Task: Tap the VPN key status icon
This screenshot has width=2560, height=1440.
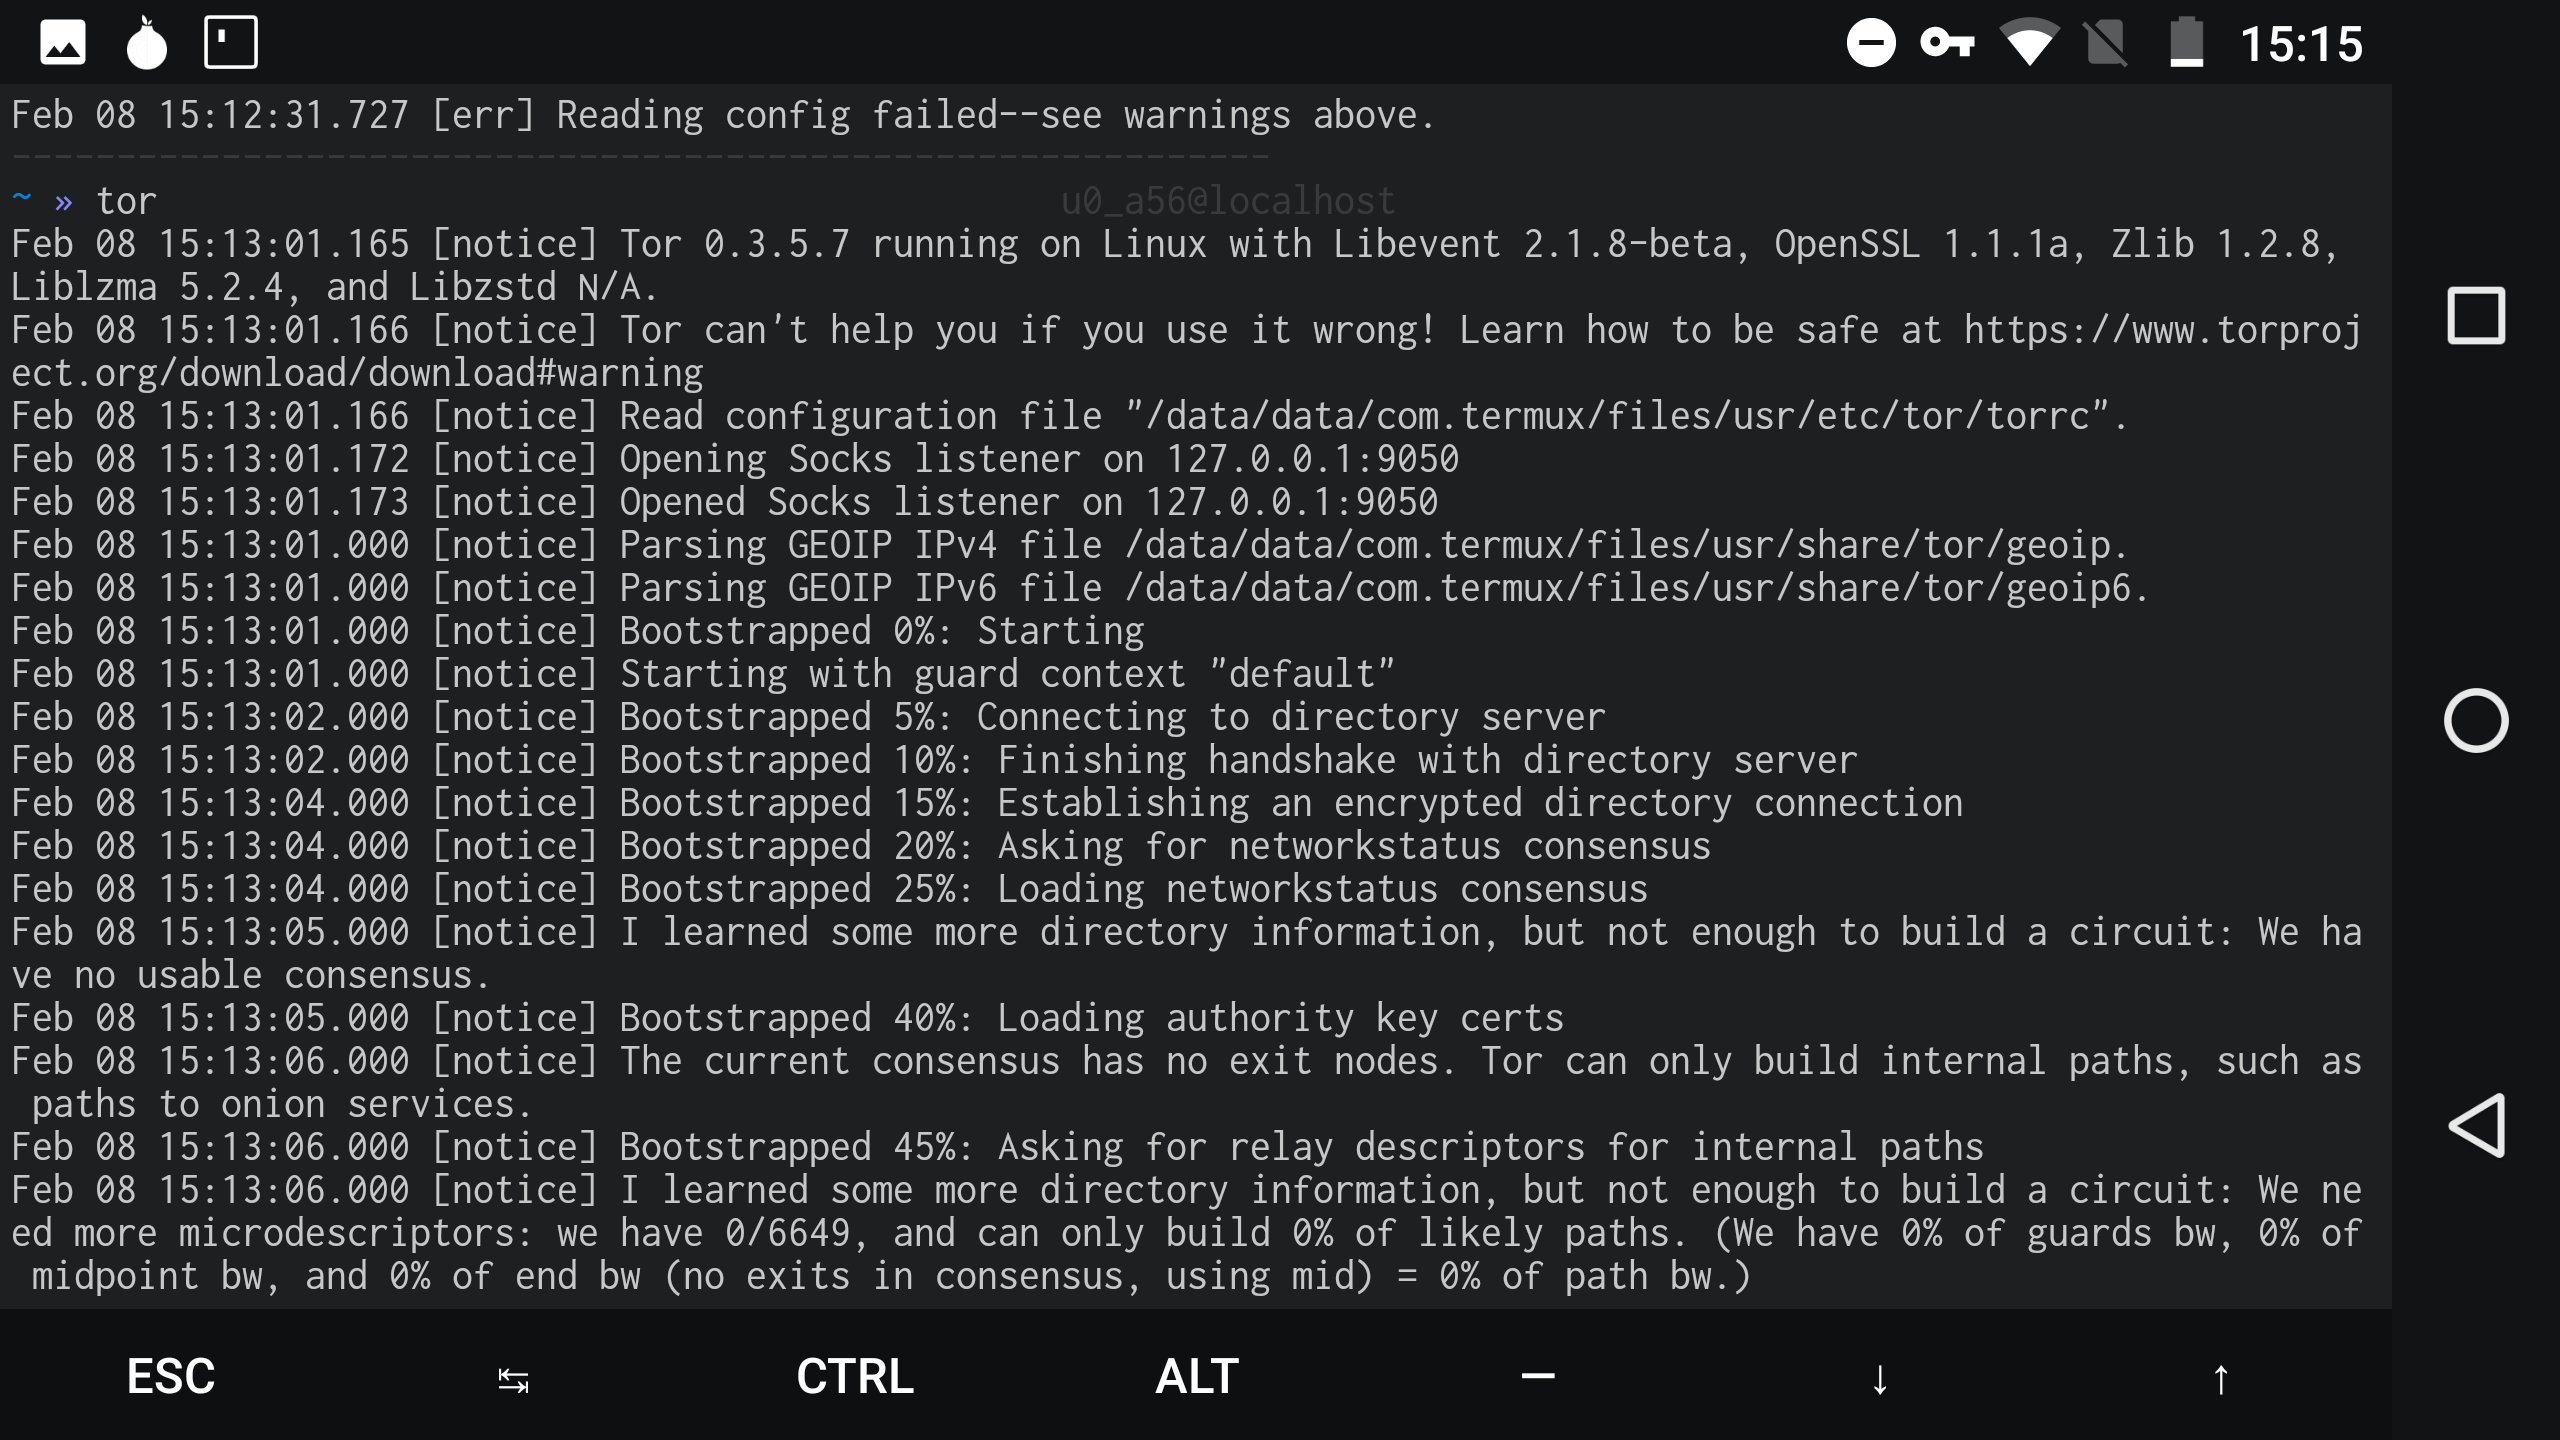Action: click(x=1946, y=44)
